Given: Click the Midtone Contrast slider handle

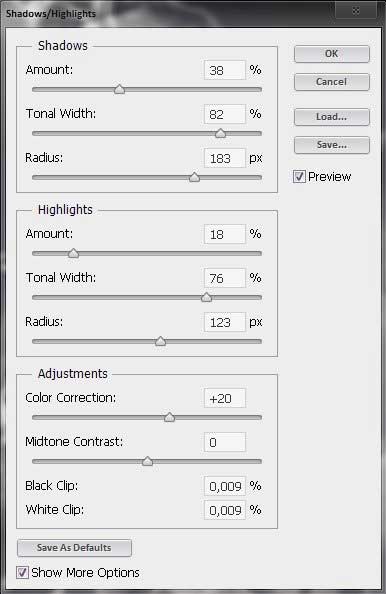Looking at the screenshot, I should pyautogui.click(x=147, y=461).
